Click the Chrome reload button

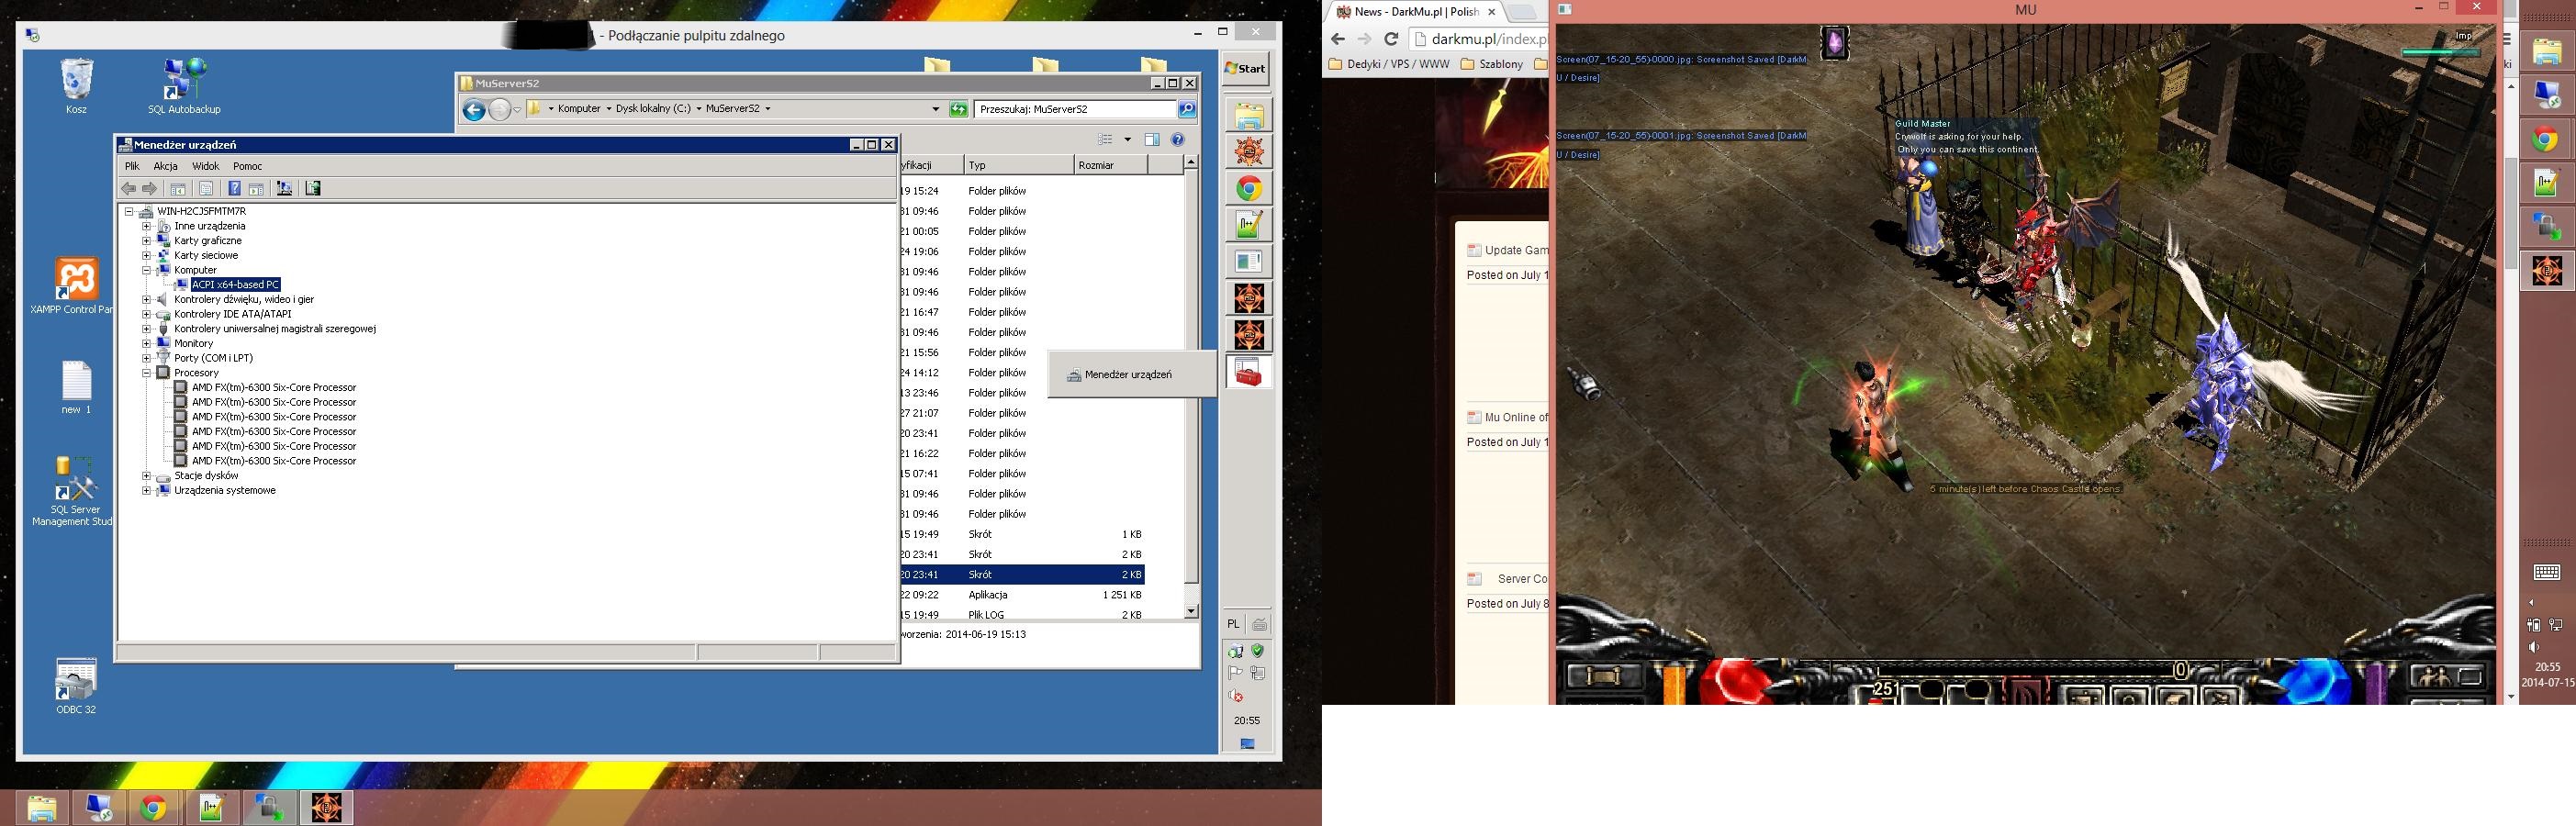point(1390,39)
